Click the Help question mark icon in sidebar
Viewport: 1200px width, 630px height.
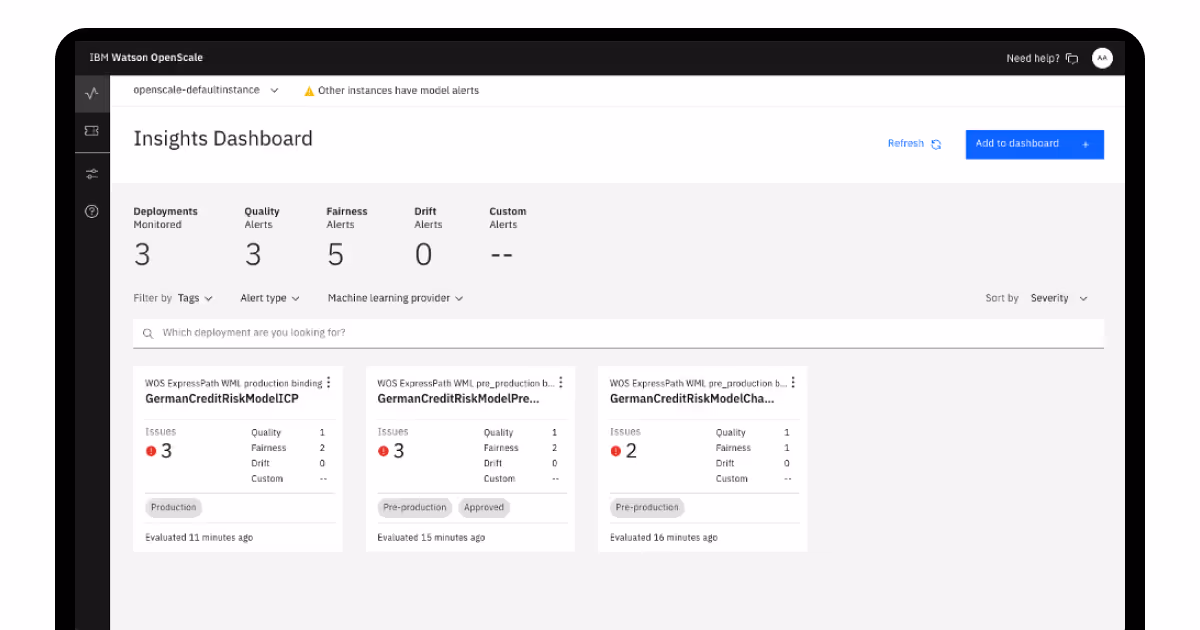point(92,210)
